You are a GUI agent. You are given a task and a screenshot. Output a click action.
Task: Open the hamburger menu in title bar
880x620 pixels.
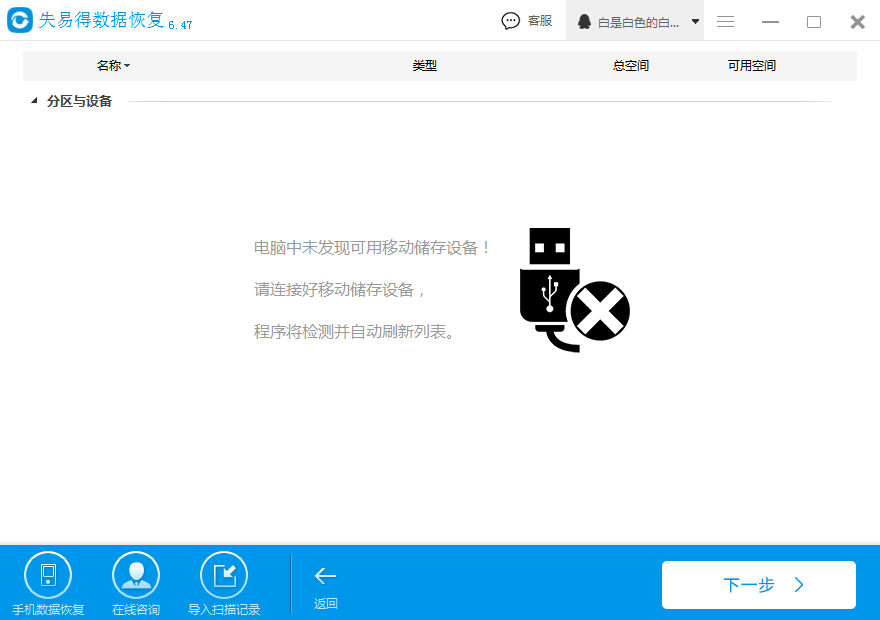725,20
